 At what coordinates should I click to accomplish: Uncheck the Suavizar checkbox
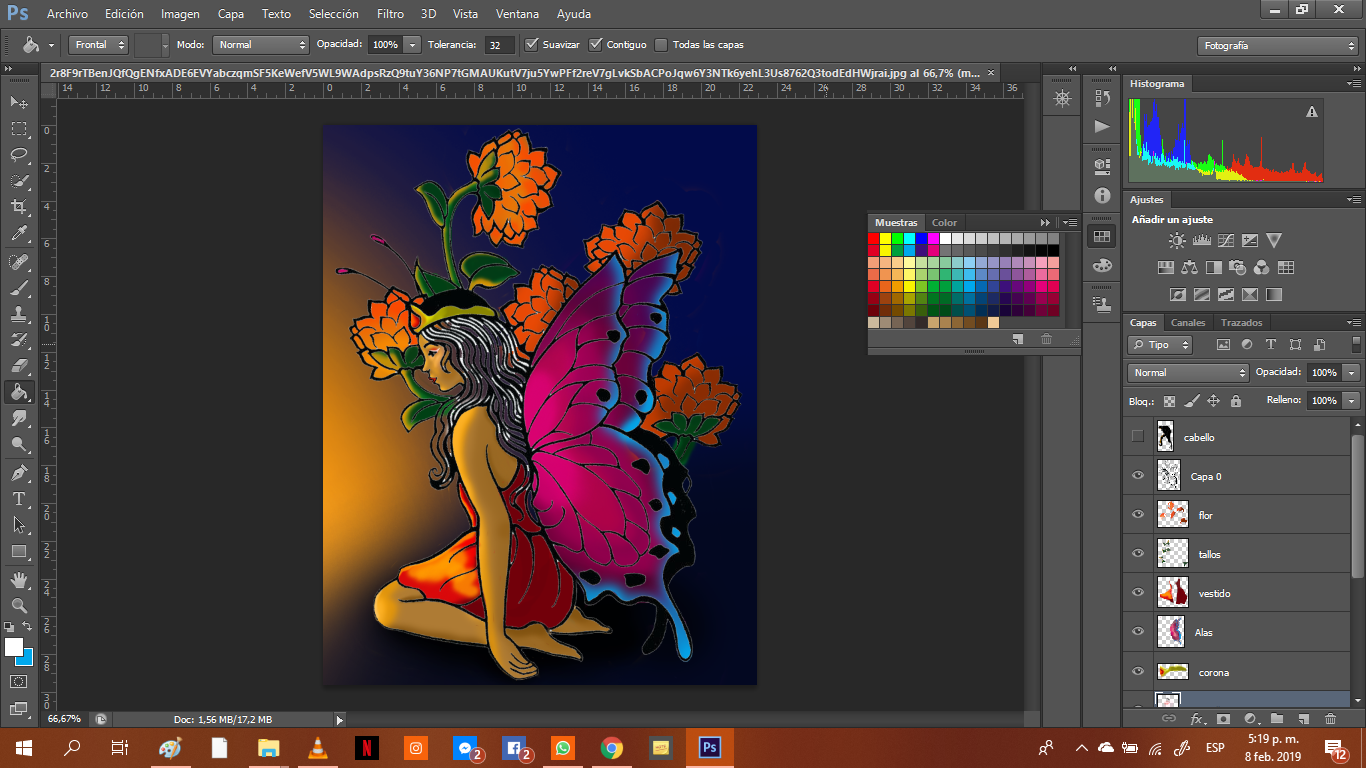click(532, 45)
